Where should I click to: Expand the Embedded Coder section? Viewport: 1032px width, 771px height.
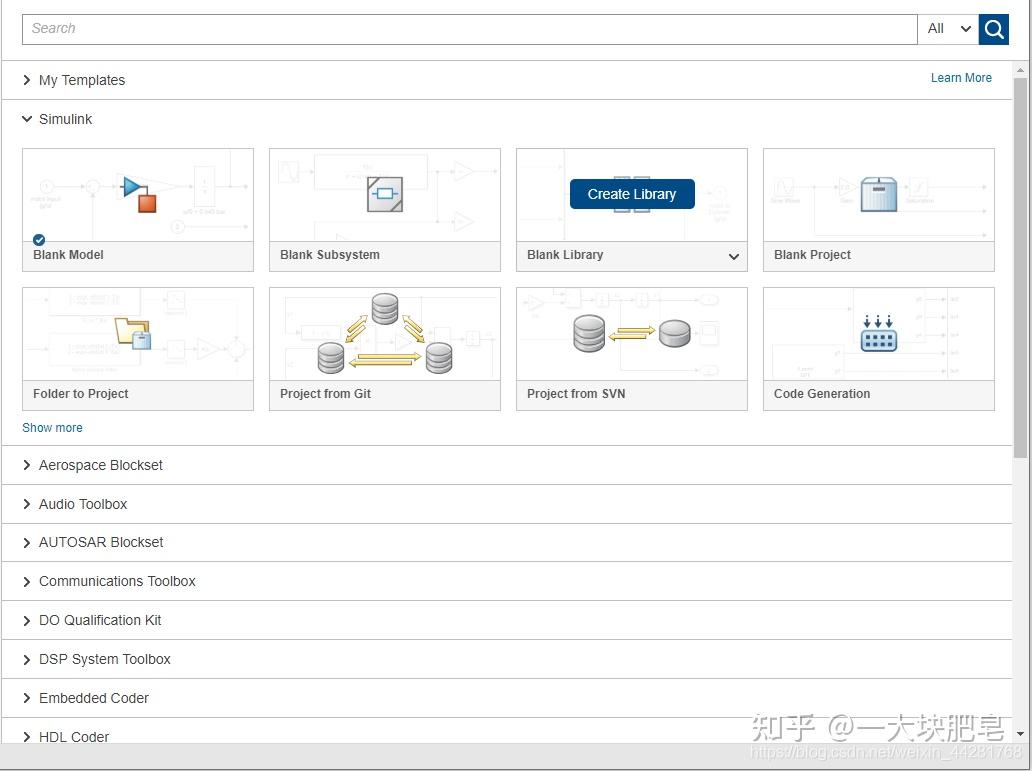(27, 699)
